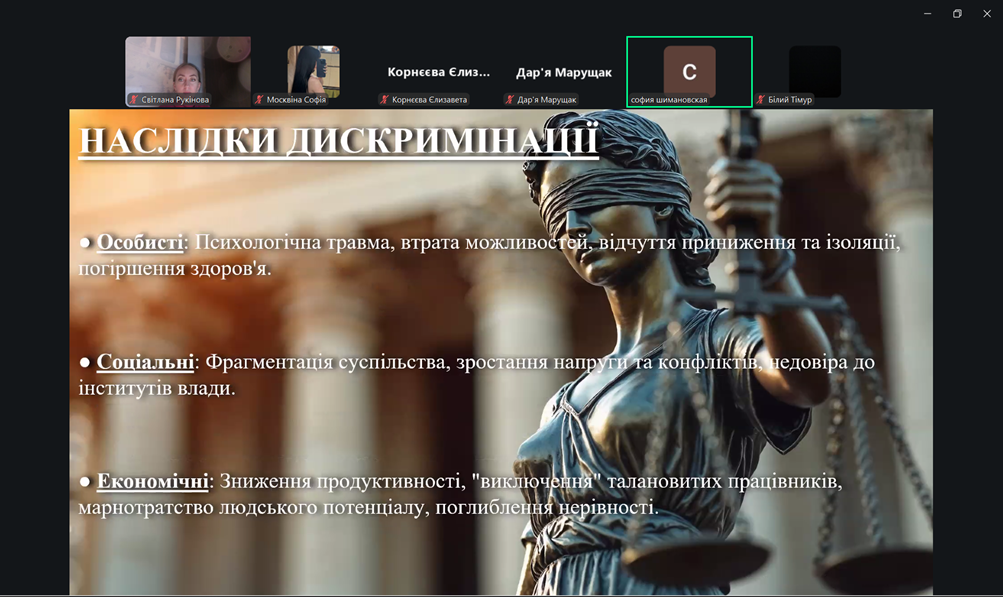Click muted mic icon beside Білий Тімур
This screenshot has height=597, width=1003.
click(761, 100)
